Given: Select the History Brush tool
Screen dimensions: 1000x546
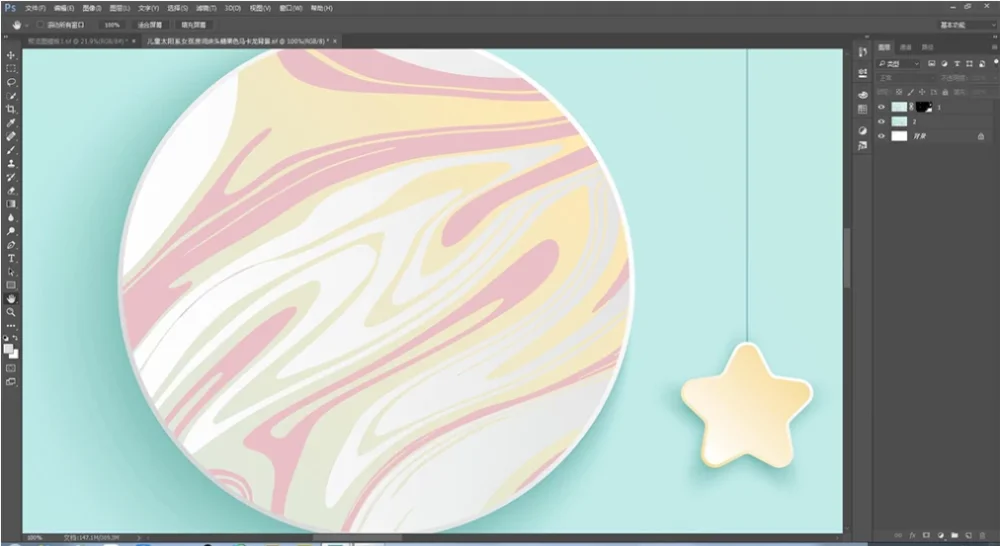Looking at the screenshot, I should (11, 177).
